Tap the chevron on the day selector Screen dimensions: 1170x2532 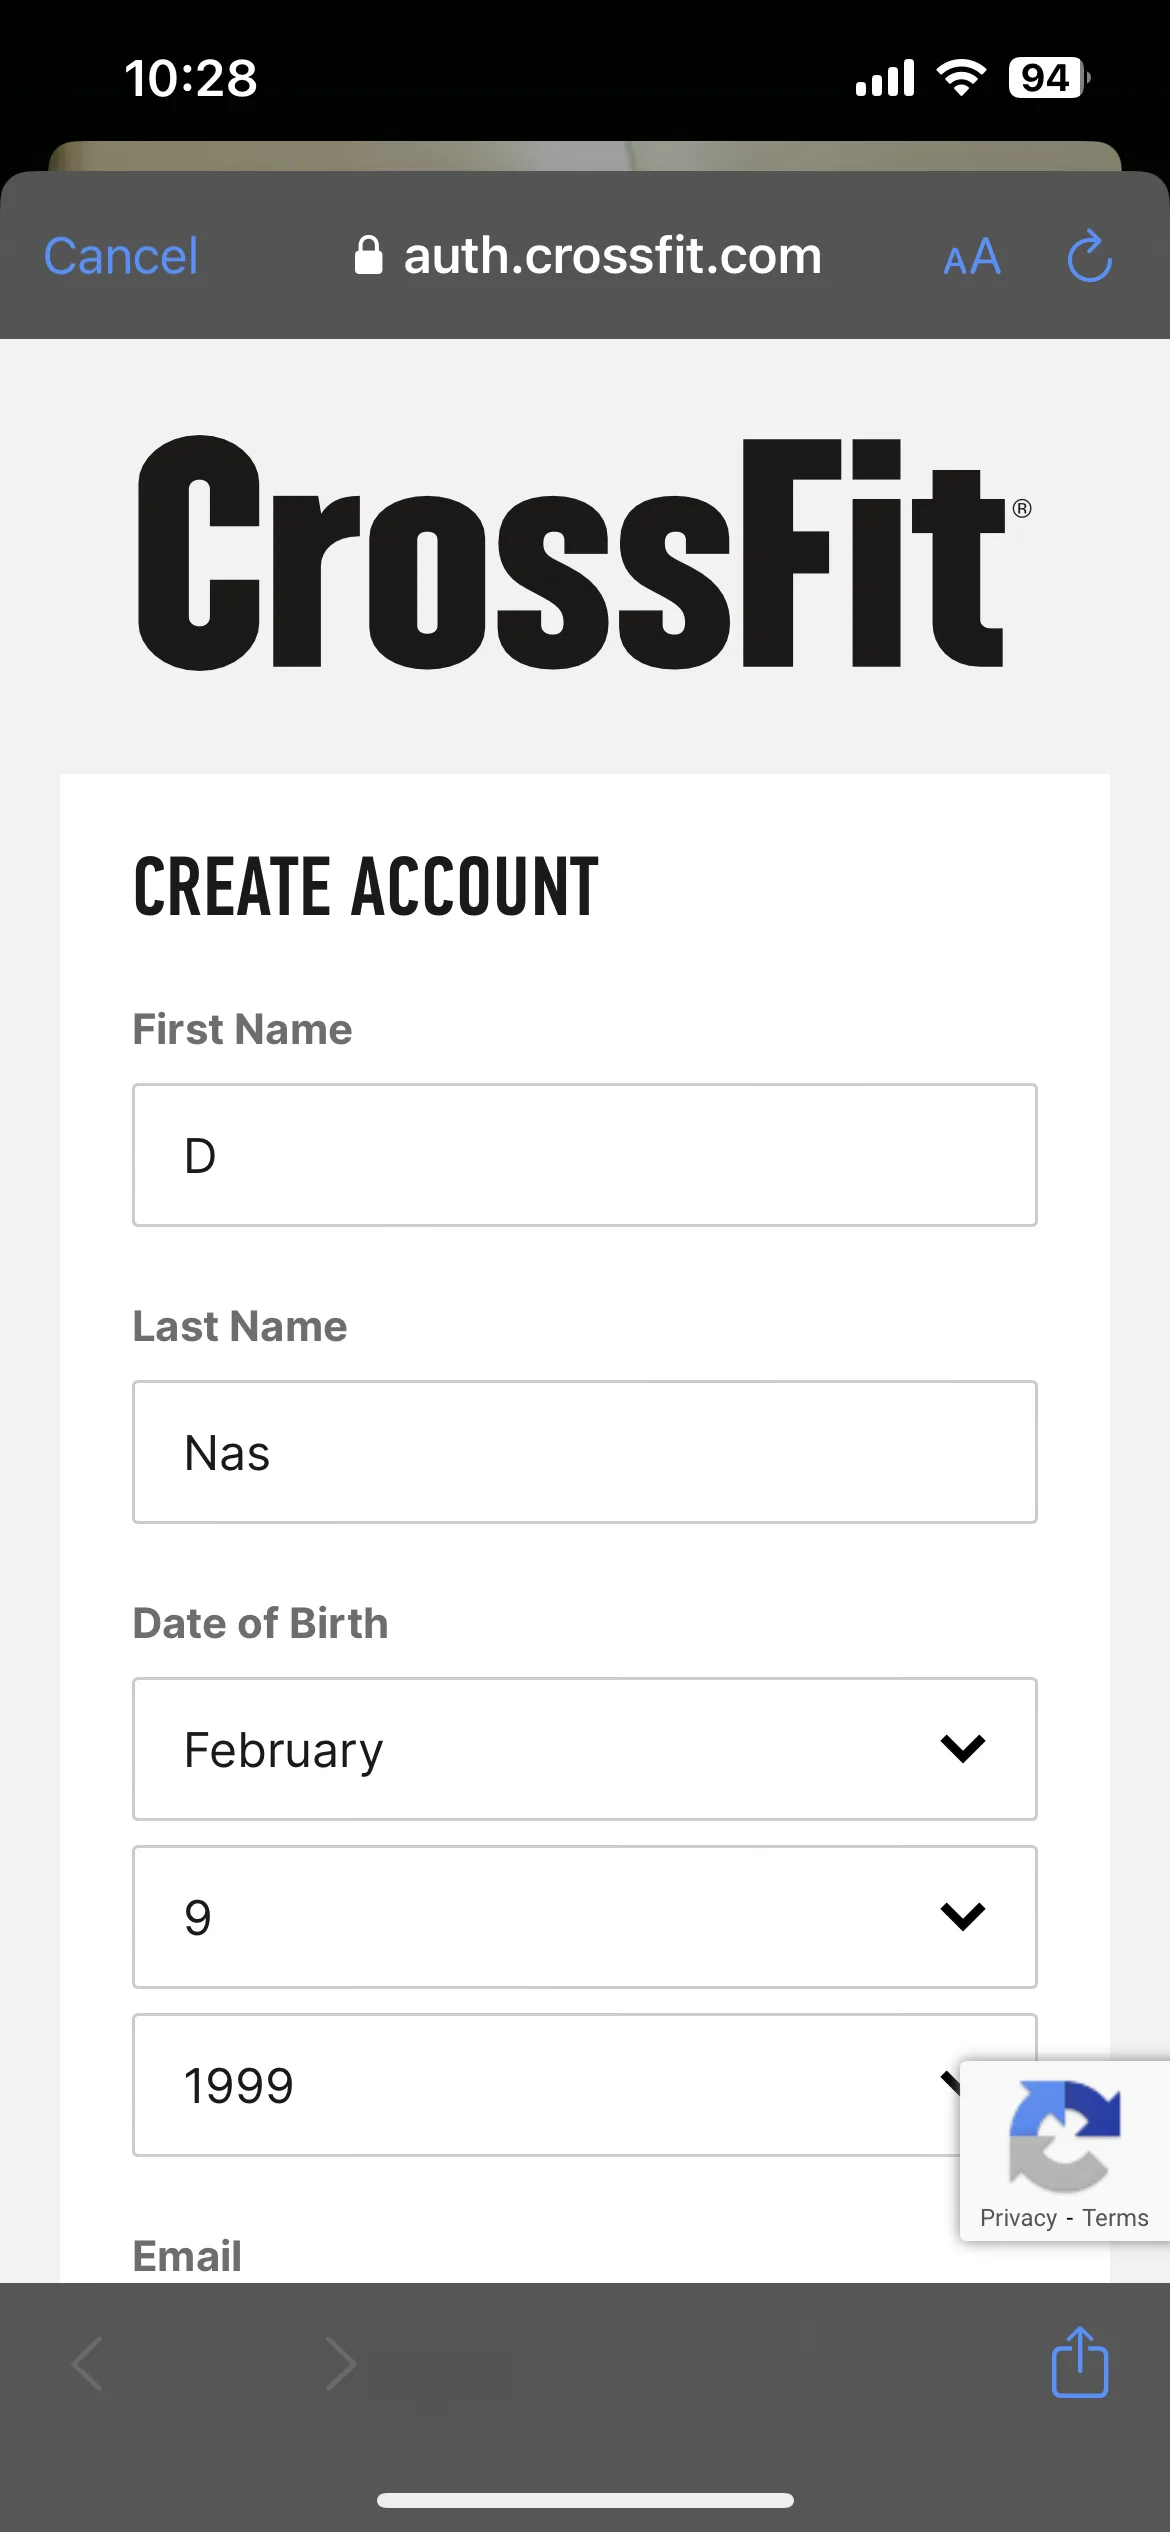(963, 1917)
